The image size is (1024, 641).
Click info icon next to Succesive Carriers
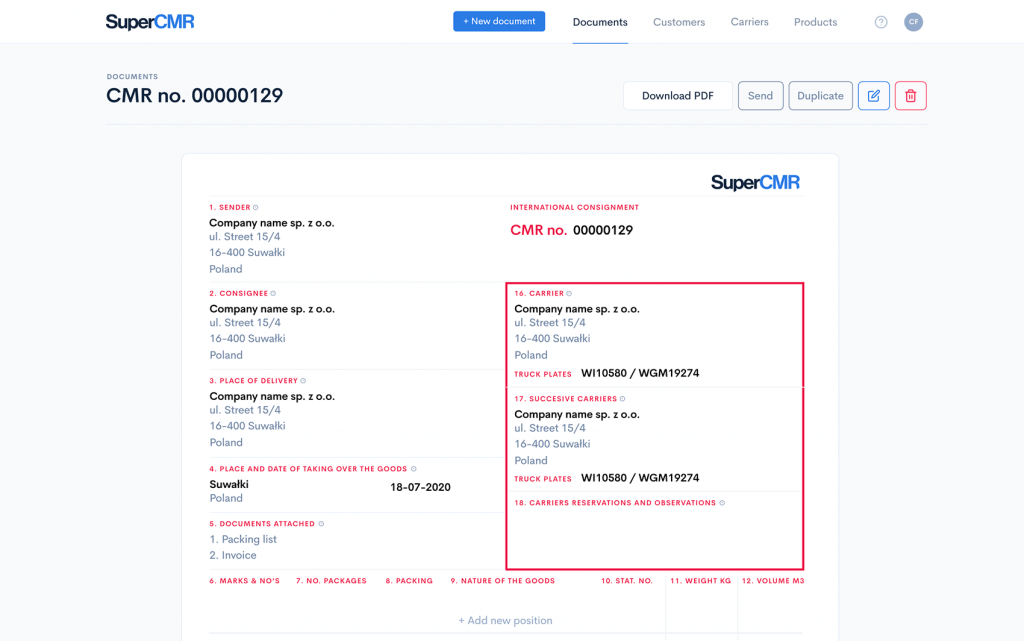[x=623, y=399]
